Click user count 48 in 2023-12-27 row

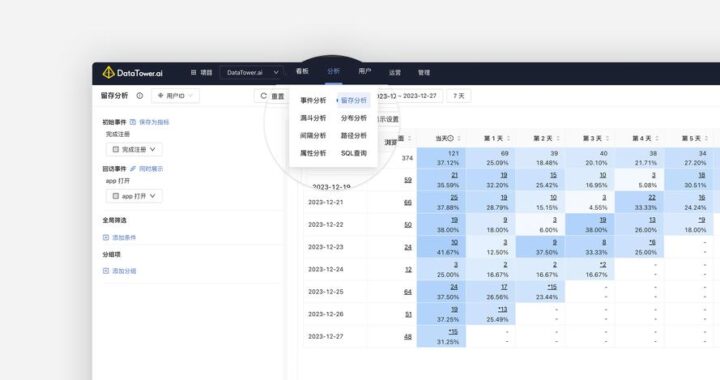tap(408, 337)
